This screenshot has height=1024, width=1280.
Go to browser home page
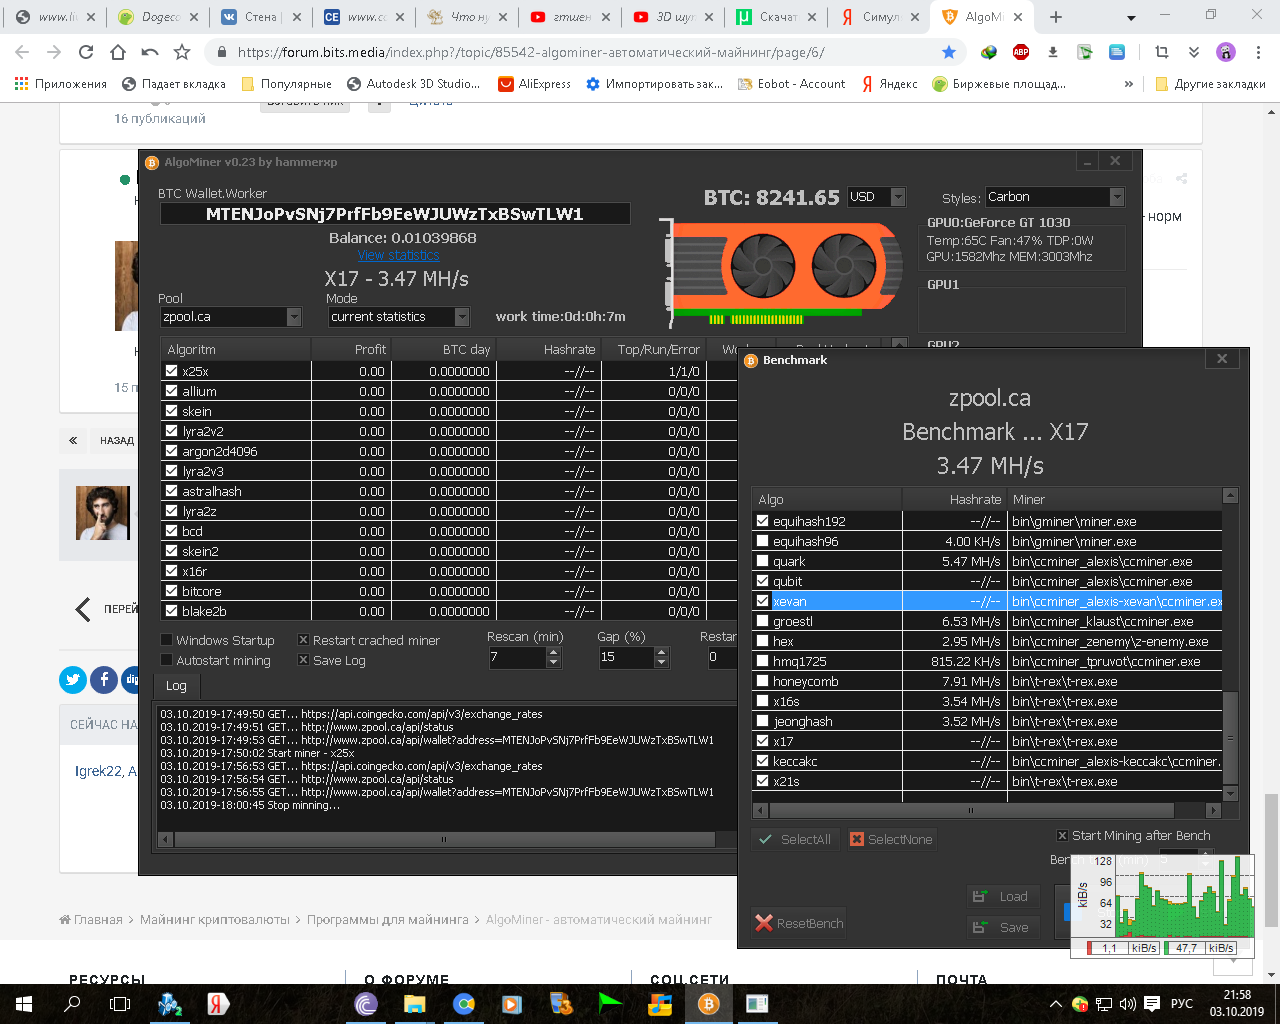(118, 52)
